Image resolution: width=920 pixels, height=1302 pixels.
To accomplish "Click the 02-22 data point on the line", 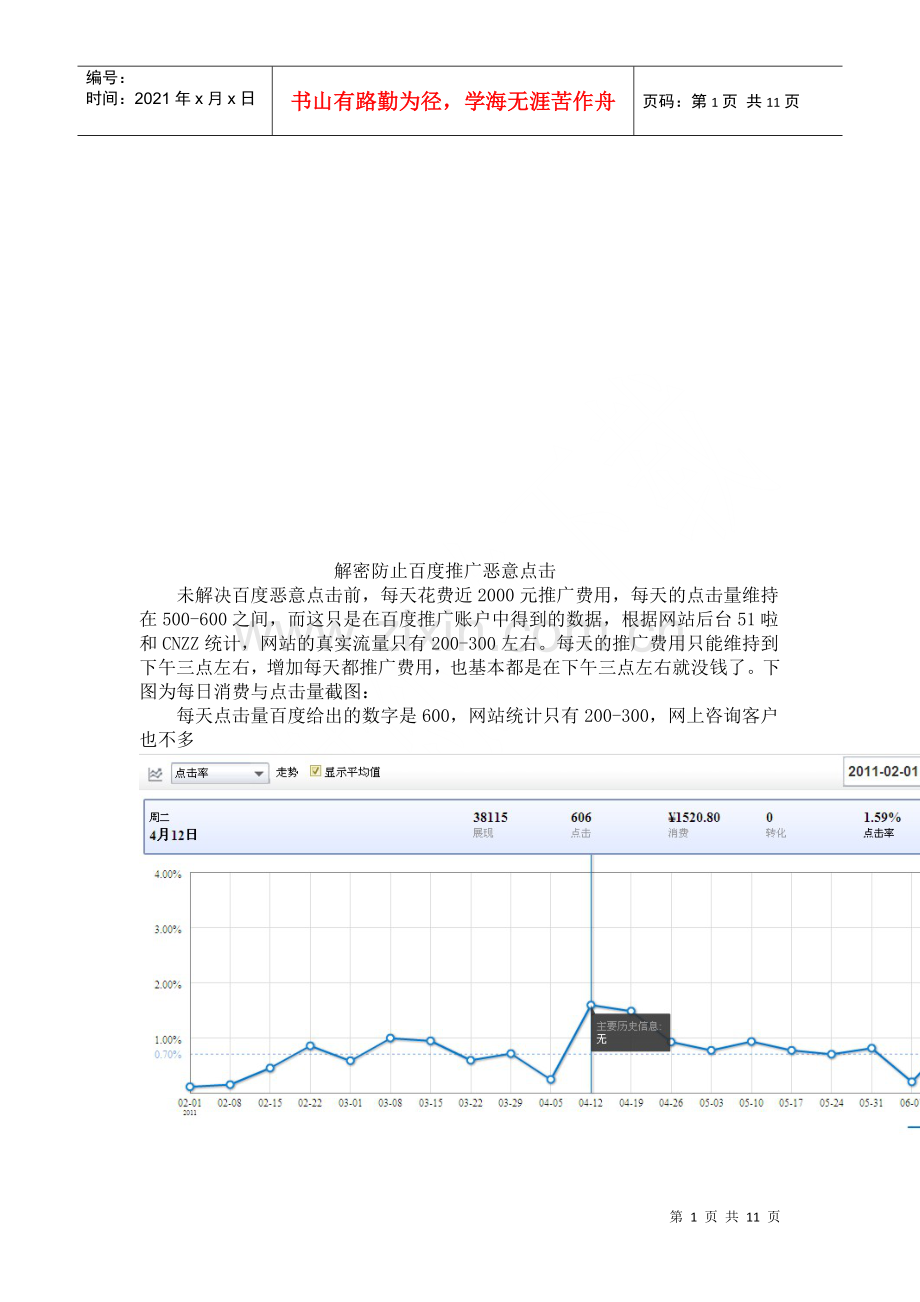I will click(311, 1046).
